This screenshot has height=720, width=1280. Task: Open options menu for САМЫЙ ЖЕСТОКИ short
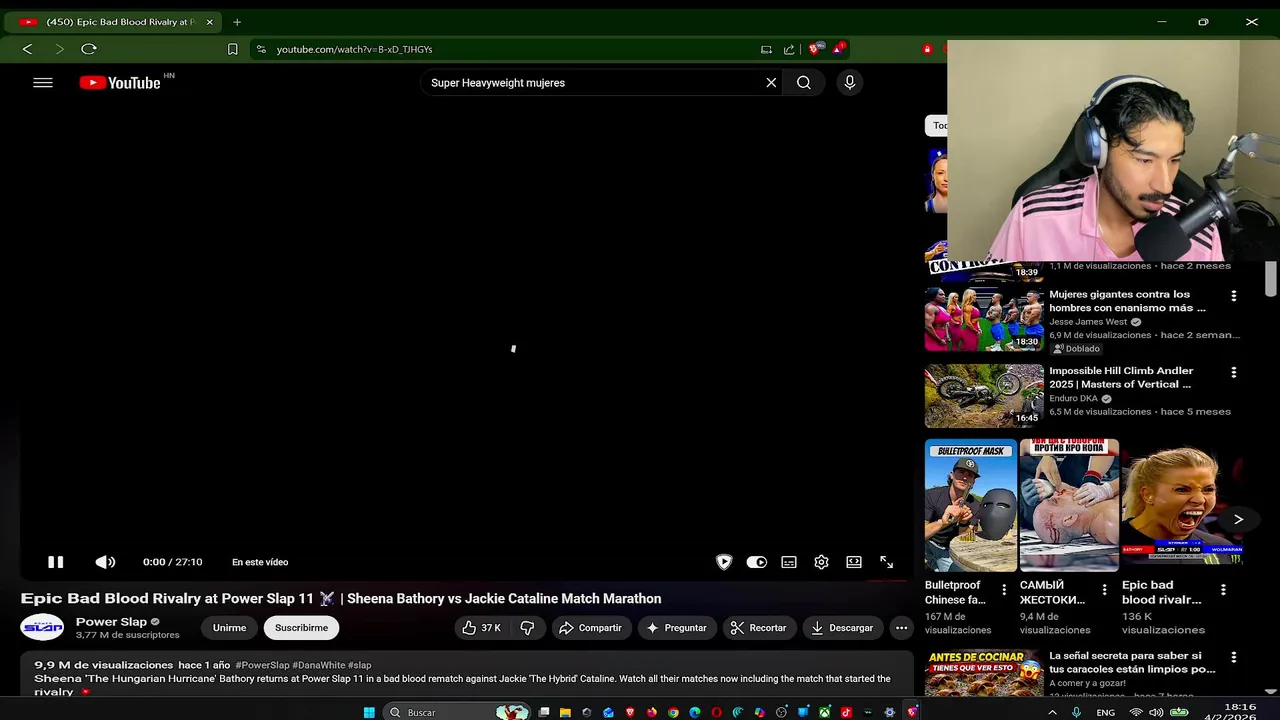tap(1104, 590)
